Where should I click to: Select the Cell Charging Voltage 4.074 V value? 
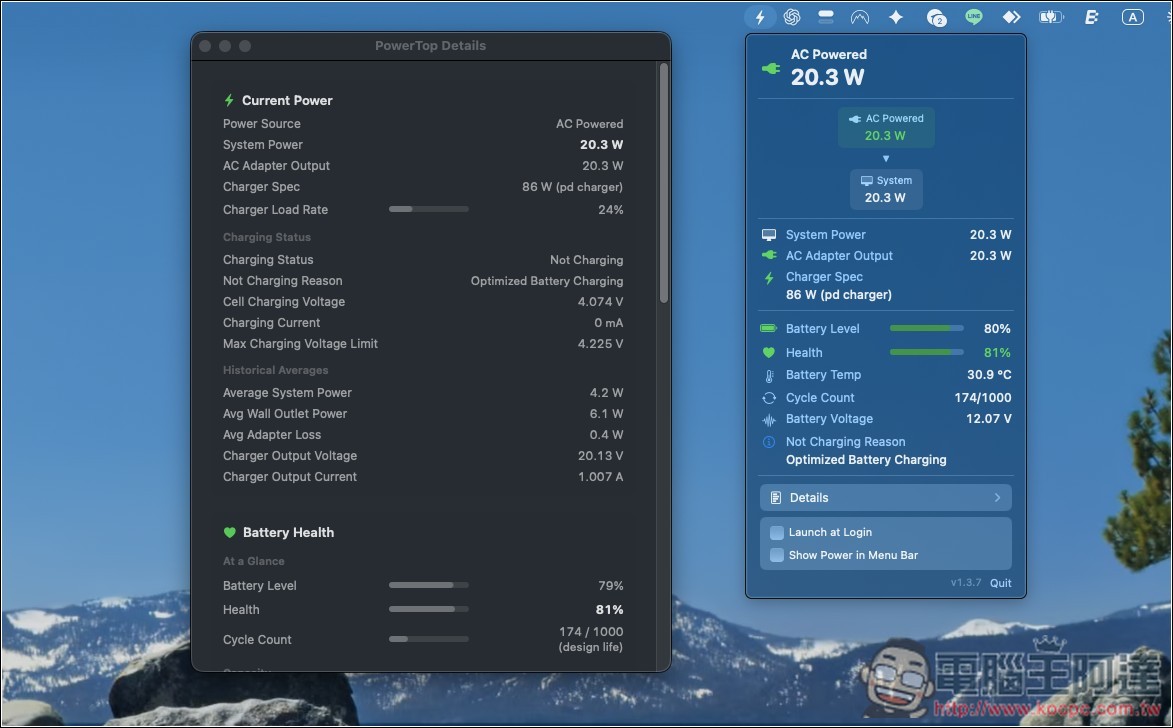click(600, 302)
